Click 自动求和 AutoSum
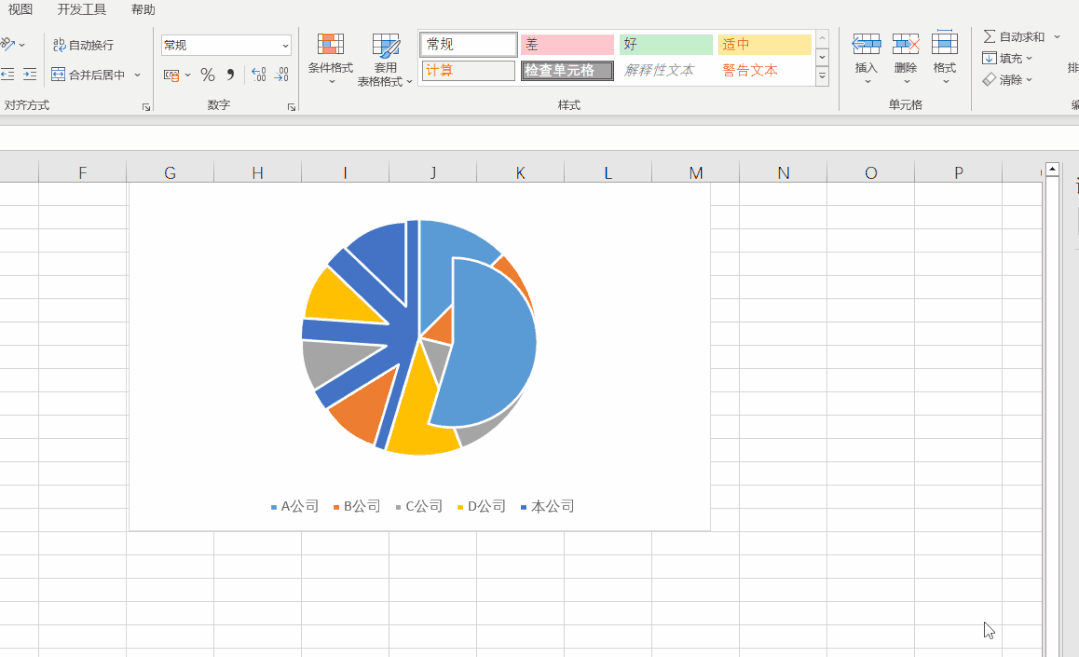The height and width of the screenshot is (657, 1079). coord(1014,37)
